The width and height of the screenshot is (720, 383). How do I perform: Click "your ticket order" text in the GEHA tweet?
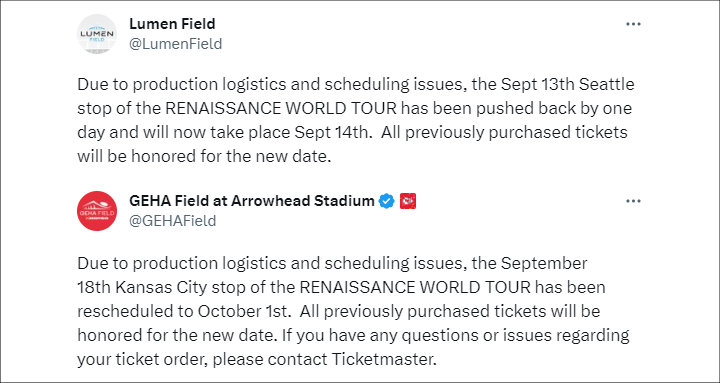point(143,359)
